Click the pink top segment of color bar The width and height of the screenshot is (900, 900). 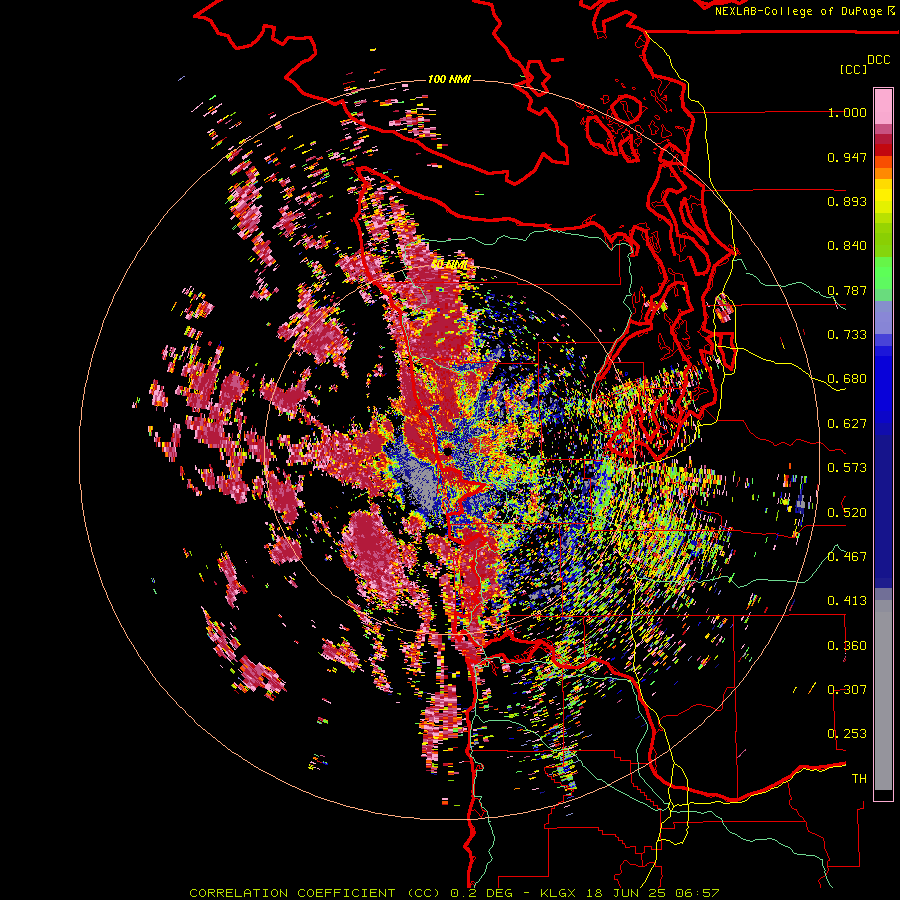coord(883,106)
